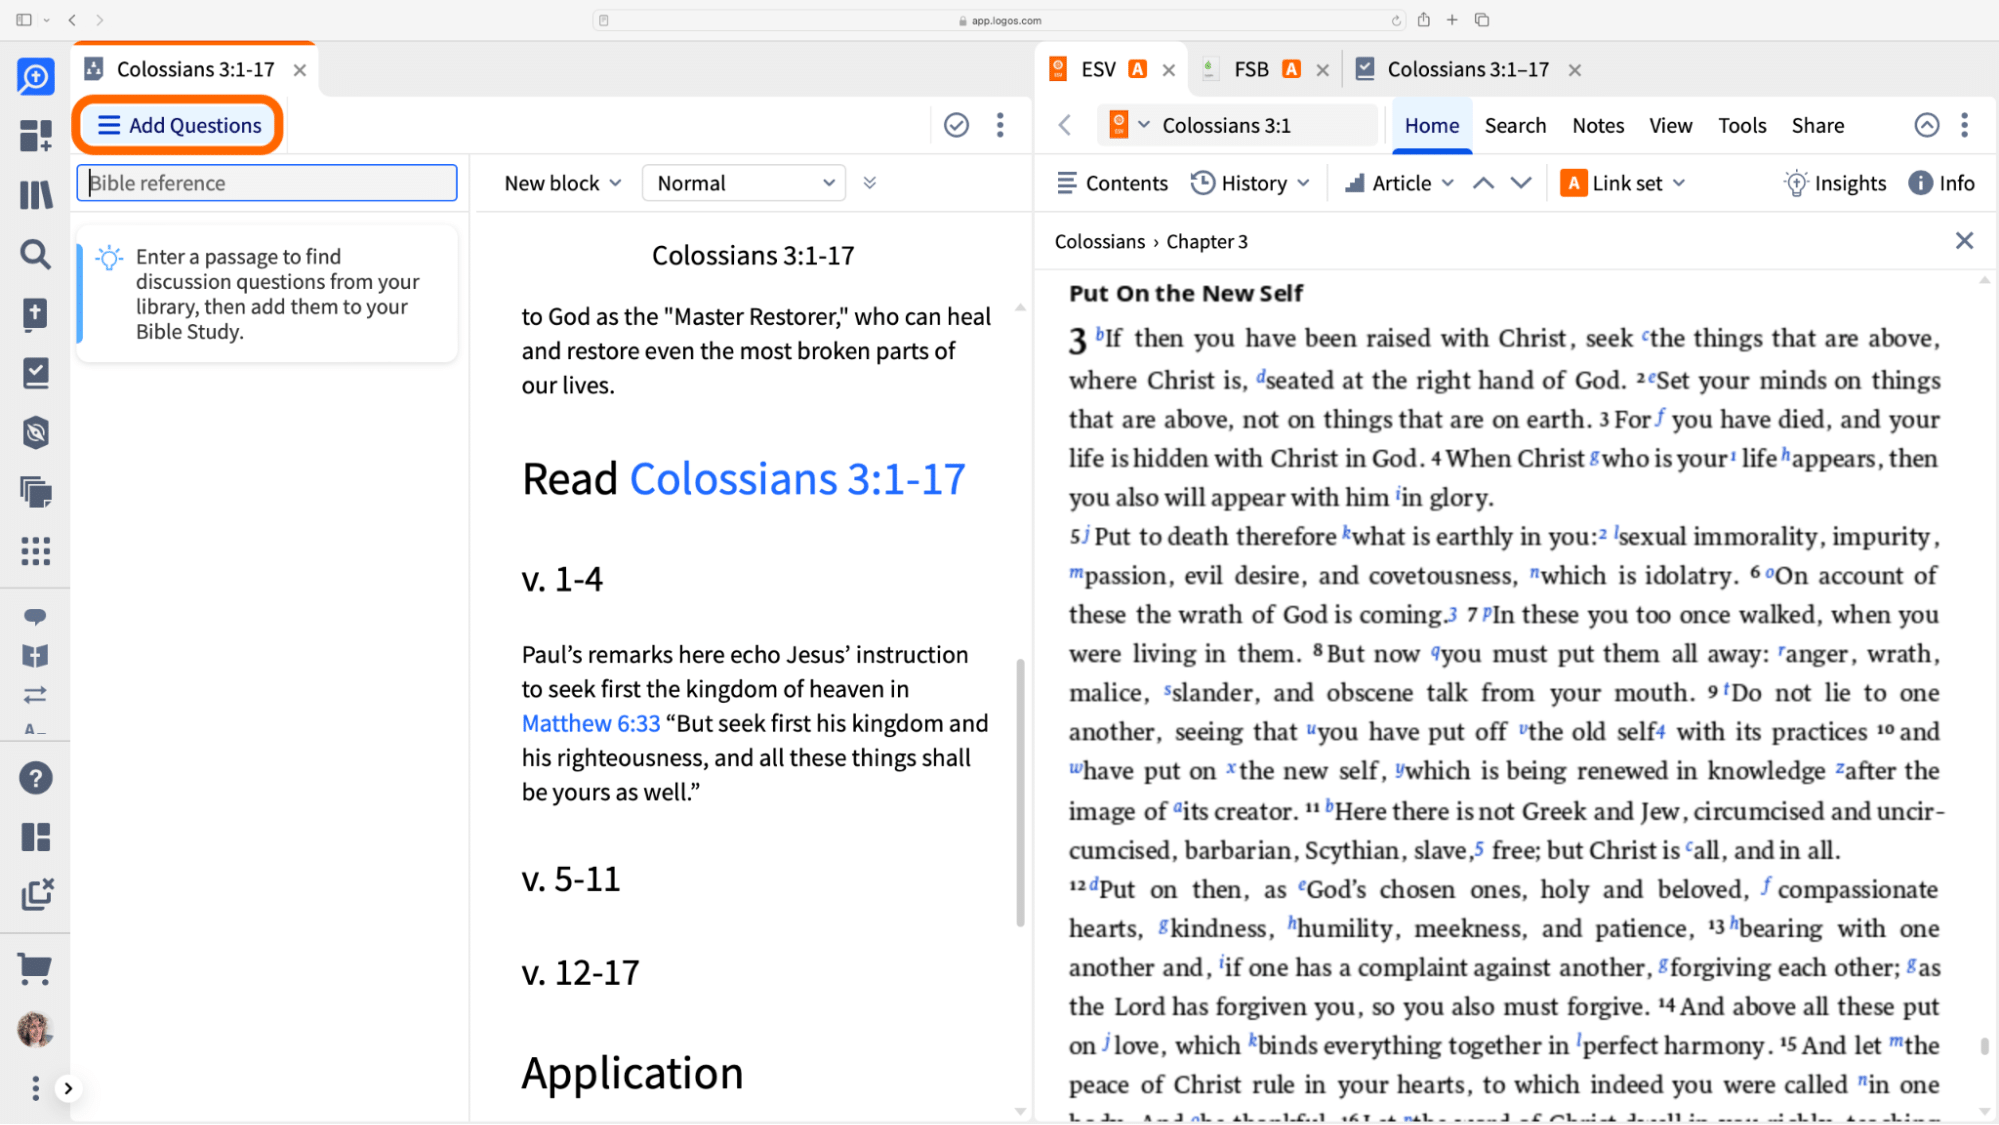The image size is (1999, 1125).
Task: Click the Chapter 3 breadcrumb
Action: click(x=1206, y=241)
